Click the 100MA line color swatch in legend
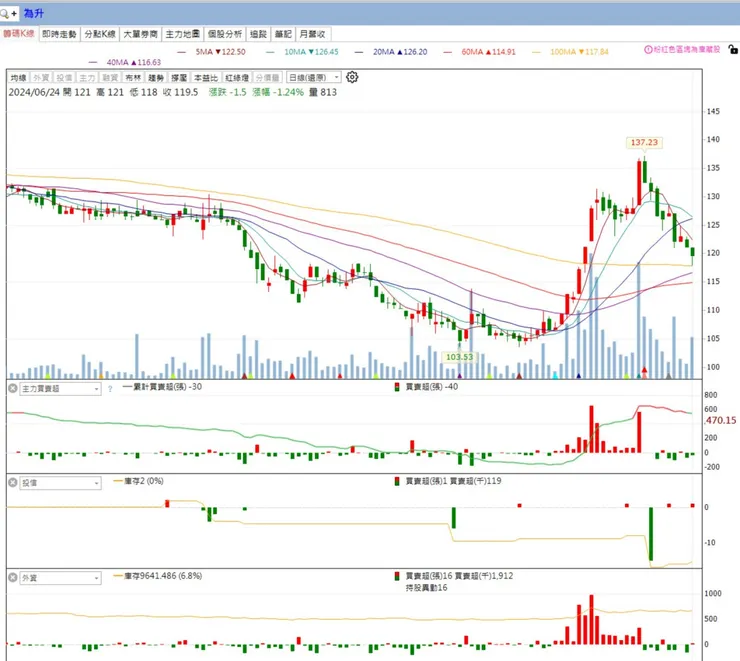 [x=536, y=52]
